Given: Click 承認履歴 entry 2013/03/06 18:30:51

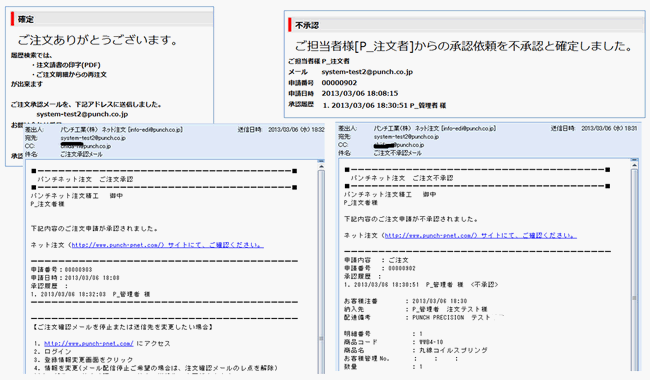Looking at the screenshot, I should click(x=384, y=105).
